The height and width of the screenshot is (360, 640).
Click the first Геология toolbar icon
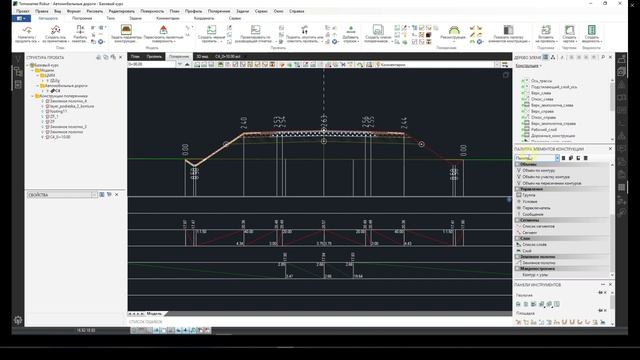[x=518, y=304]
